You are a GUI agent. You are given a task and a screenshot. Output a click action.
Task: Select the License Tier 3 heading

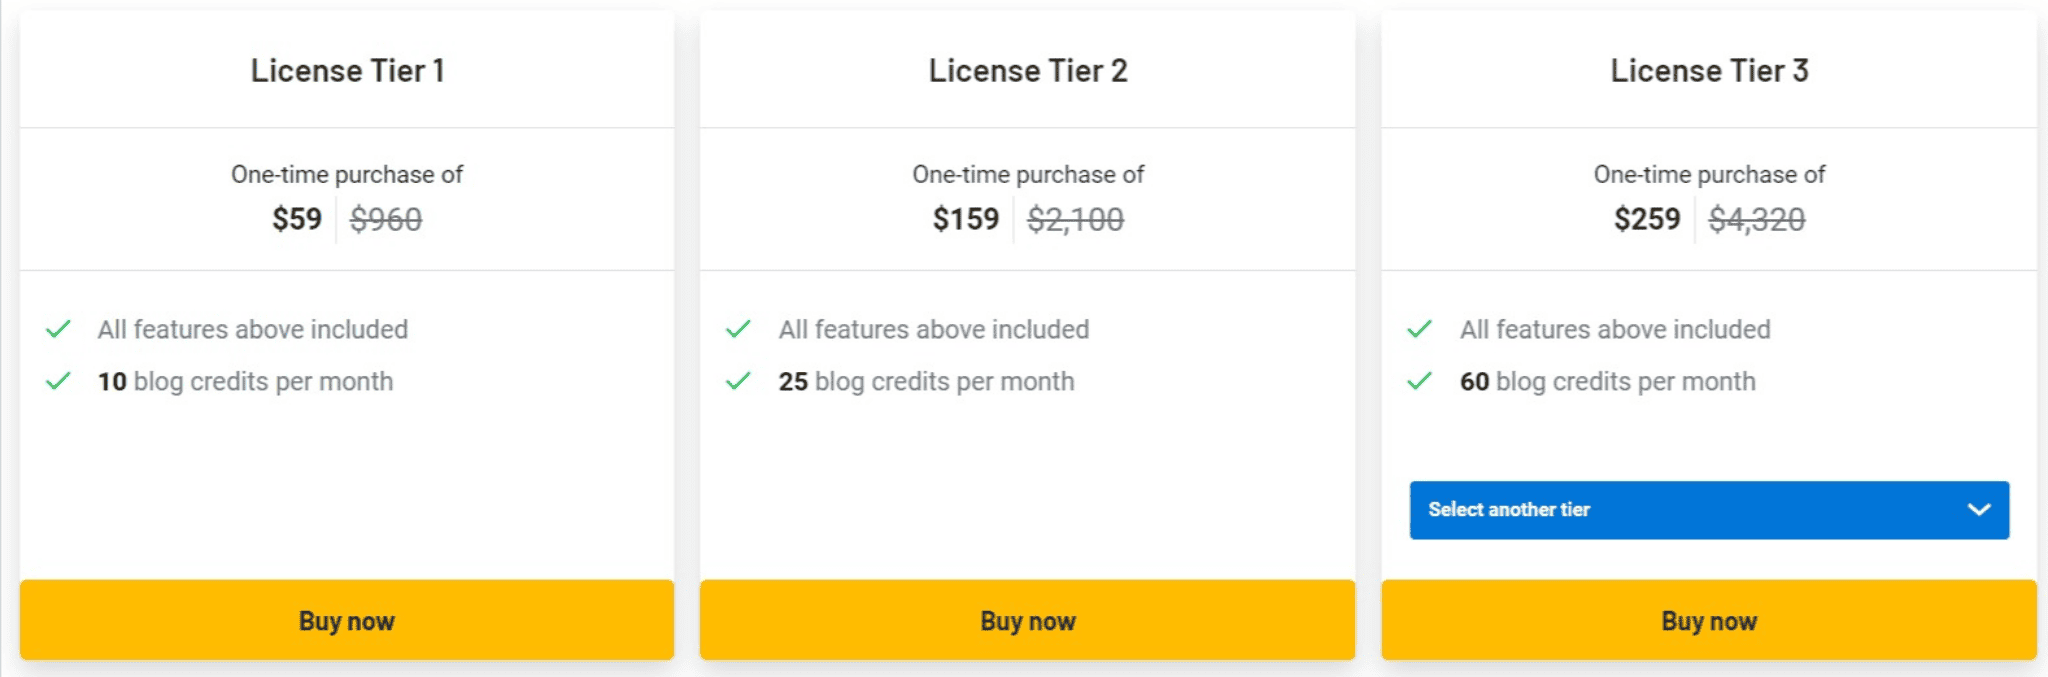[x=1709, y=71]
